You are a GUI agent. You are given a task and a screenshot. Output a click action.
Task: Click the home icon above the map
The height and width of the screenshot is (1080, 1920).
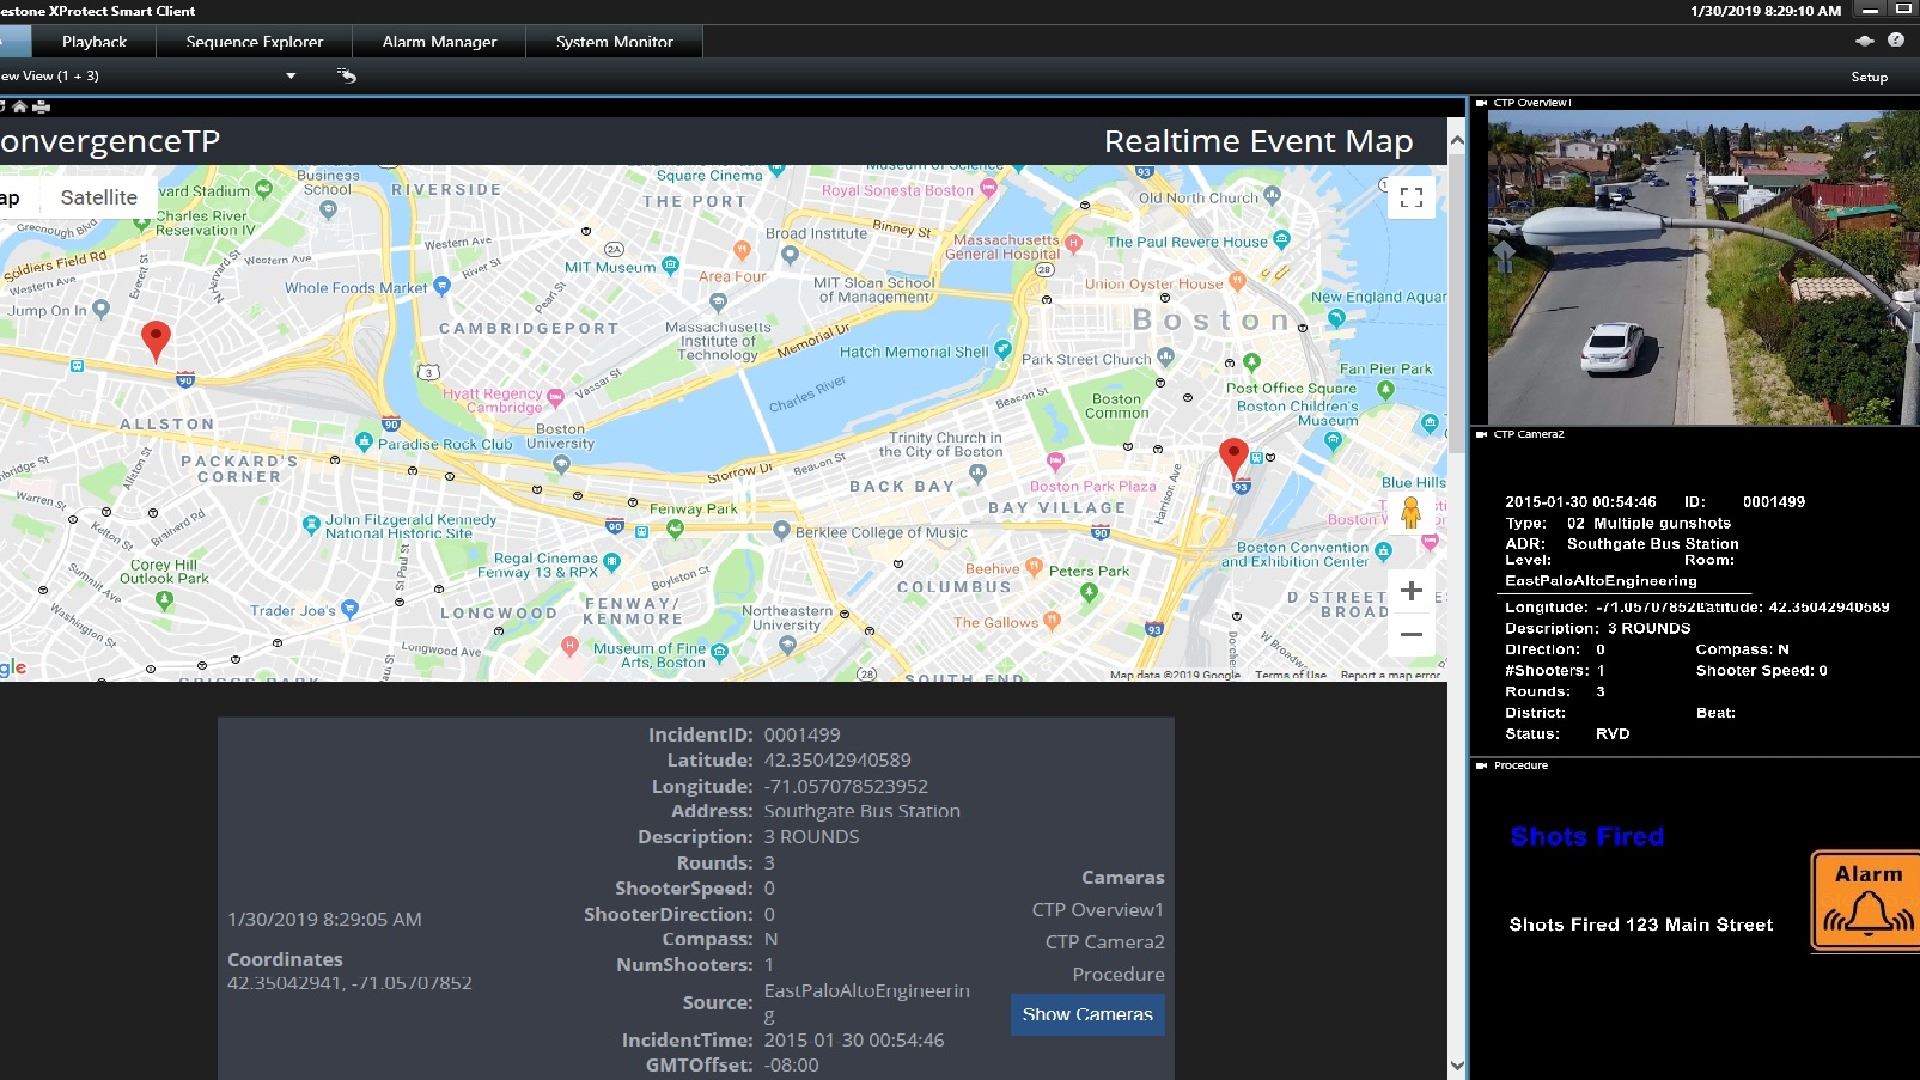click(x=19, y=106)
